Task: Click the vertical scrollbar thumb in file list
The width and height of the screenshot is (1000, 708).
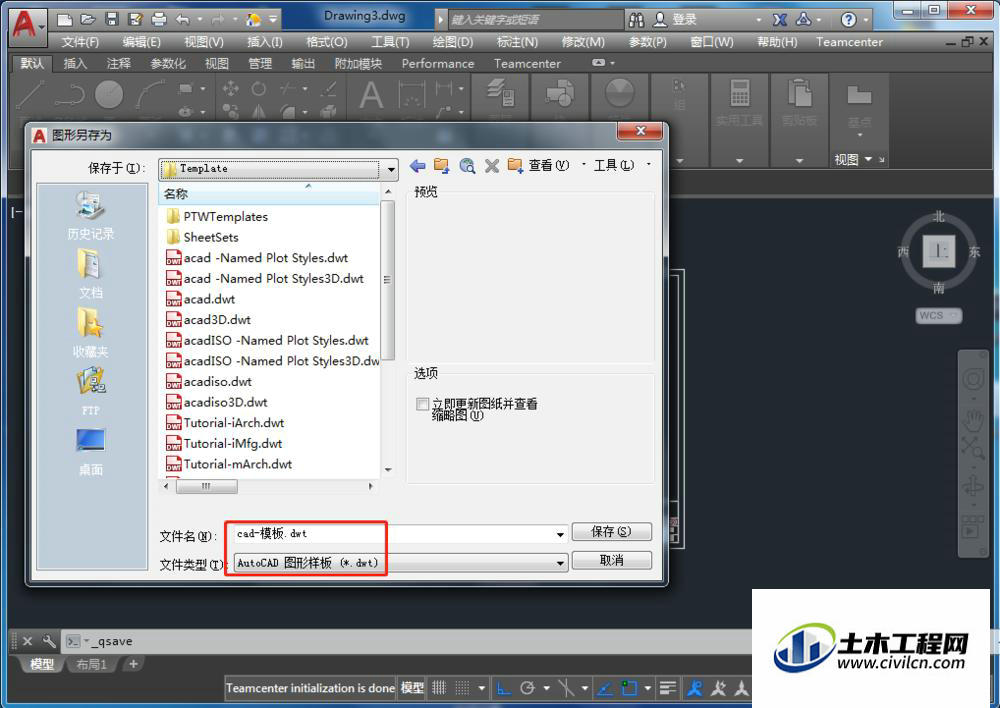Action: pyautogui.click(x=388, y=279)
